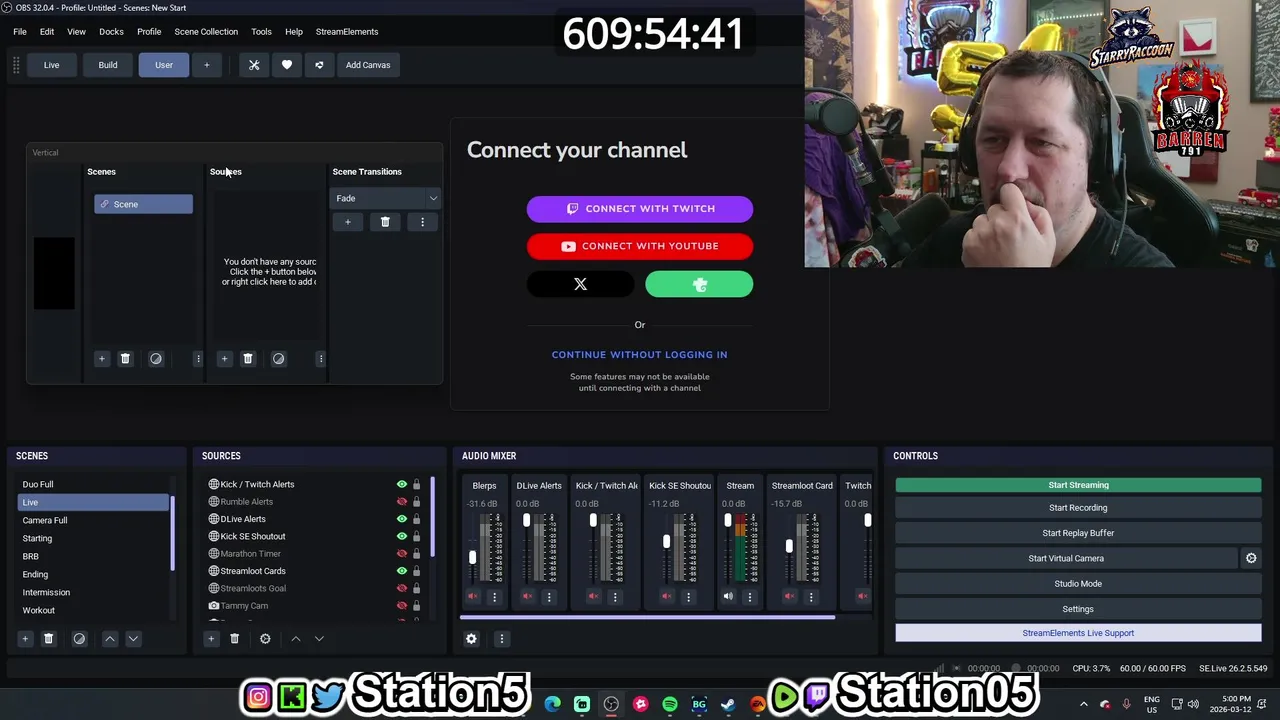Open the Scene Collection menu

point(206,32)
